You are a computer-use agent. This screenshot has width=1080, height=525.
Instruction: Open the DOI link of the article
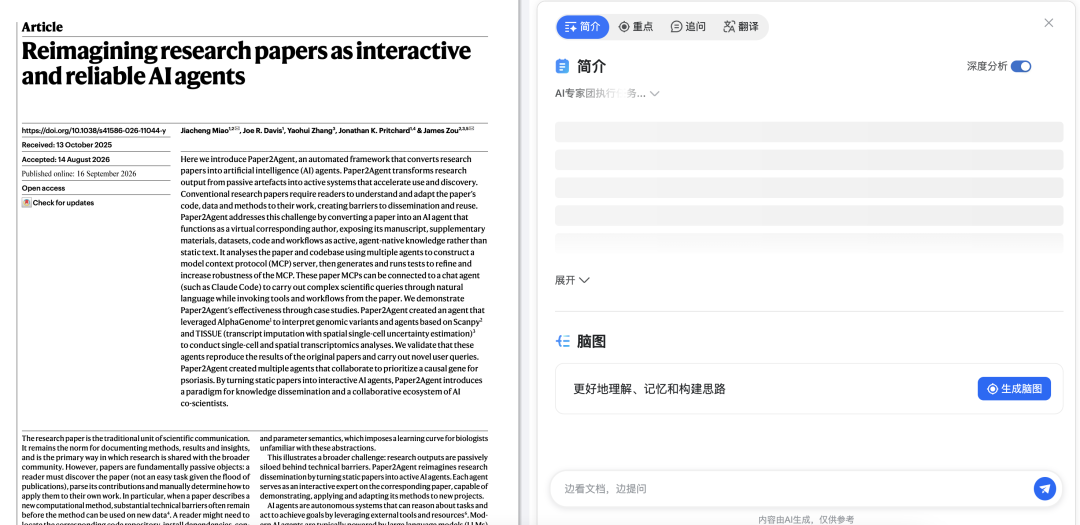(94, 130)
